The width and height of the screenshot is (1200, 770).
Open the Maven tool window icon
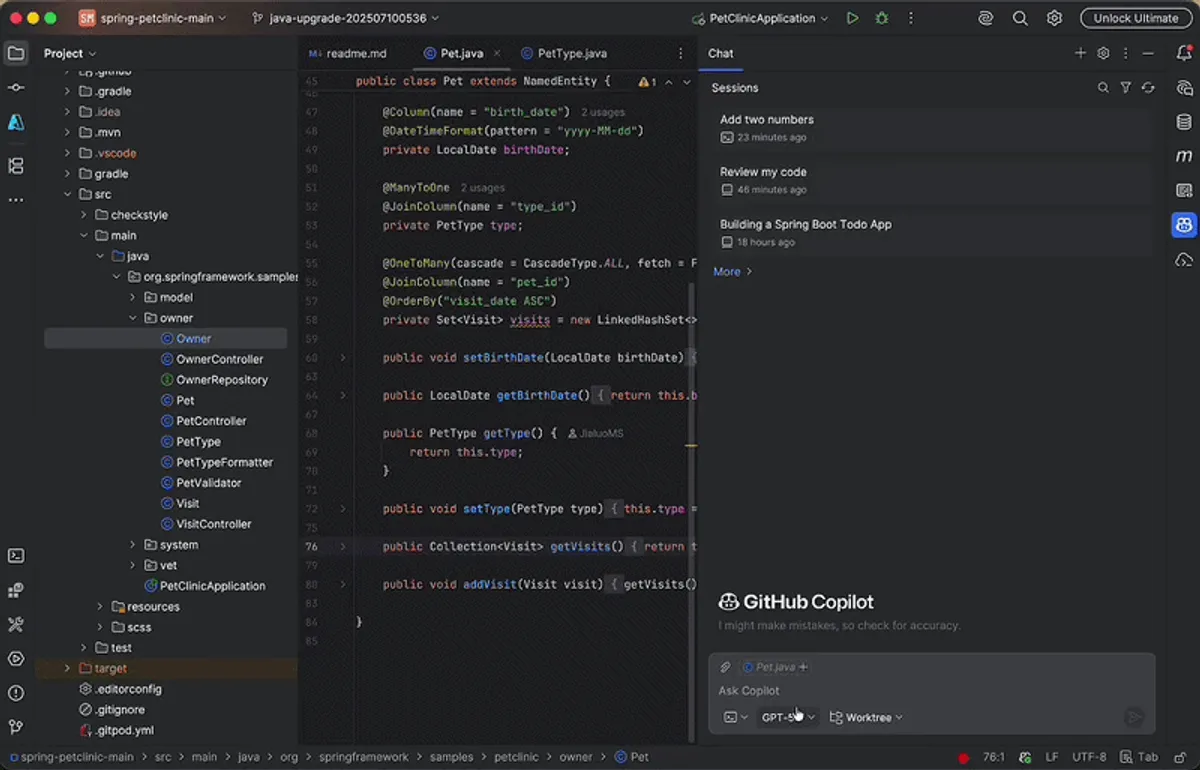click(1184, 156)
